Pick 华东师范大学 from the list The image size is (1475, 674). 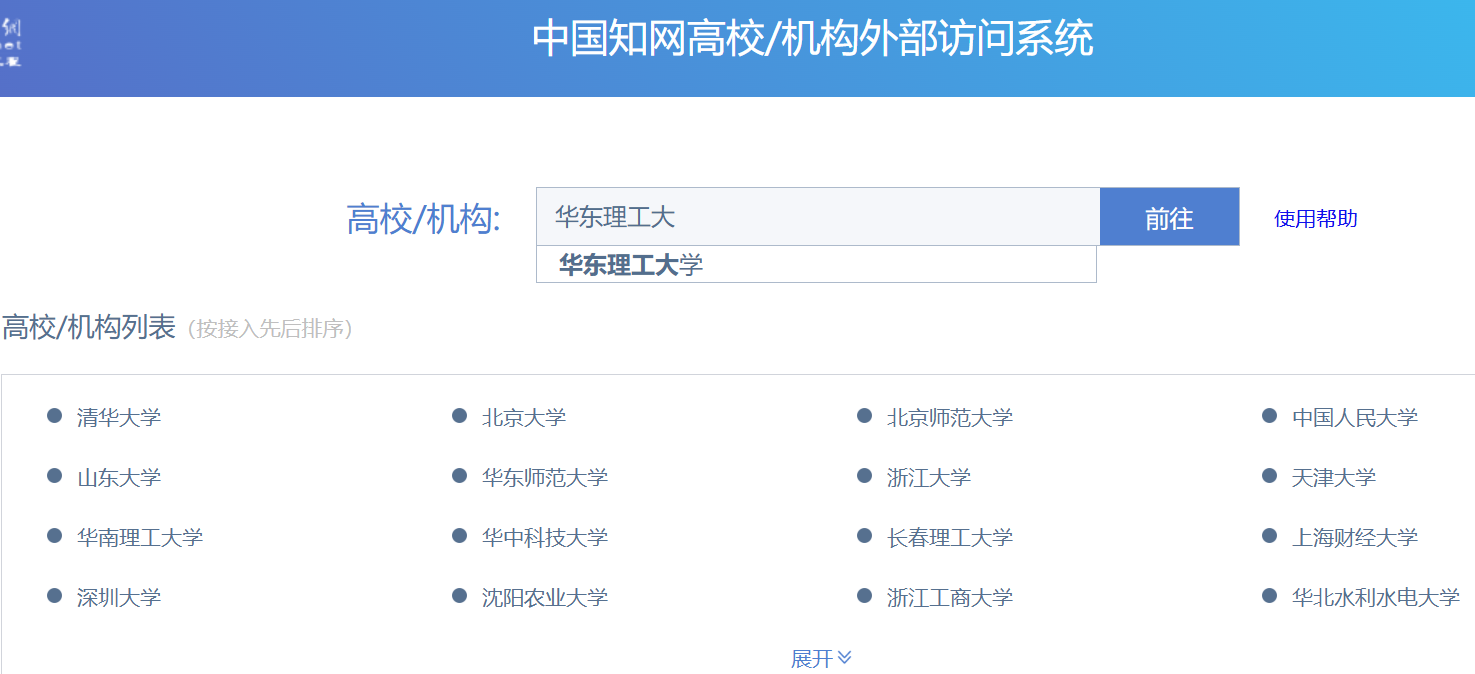coord(545,477)
